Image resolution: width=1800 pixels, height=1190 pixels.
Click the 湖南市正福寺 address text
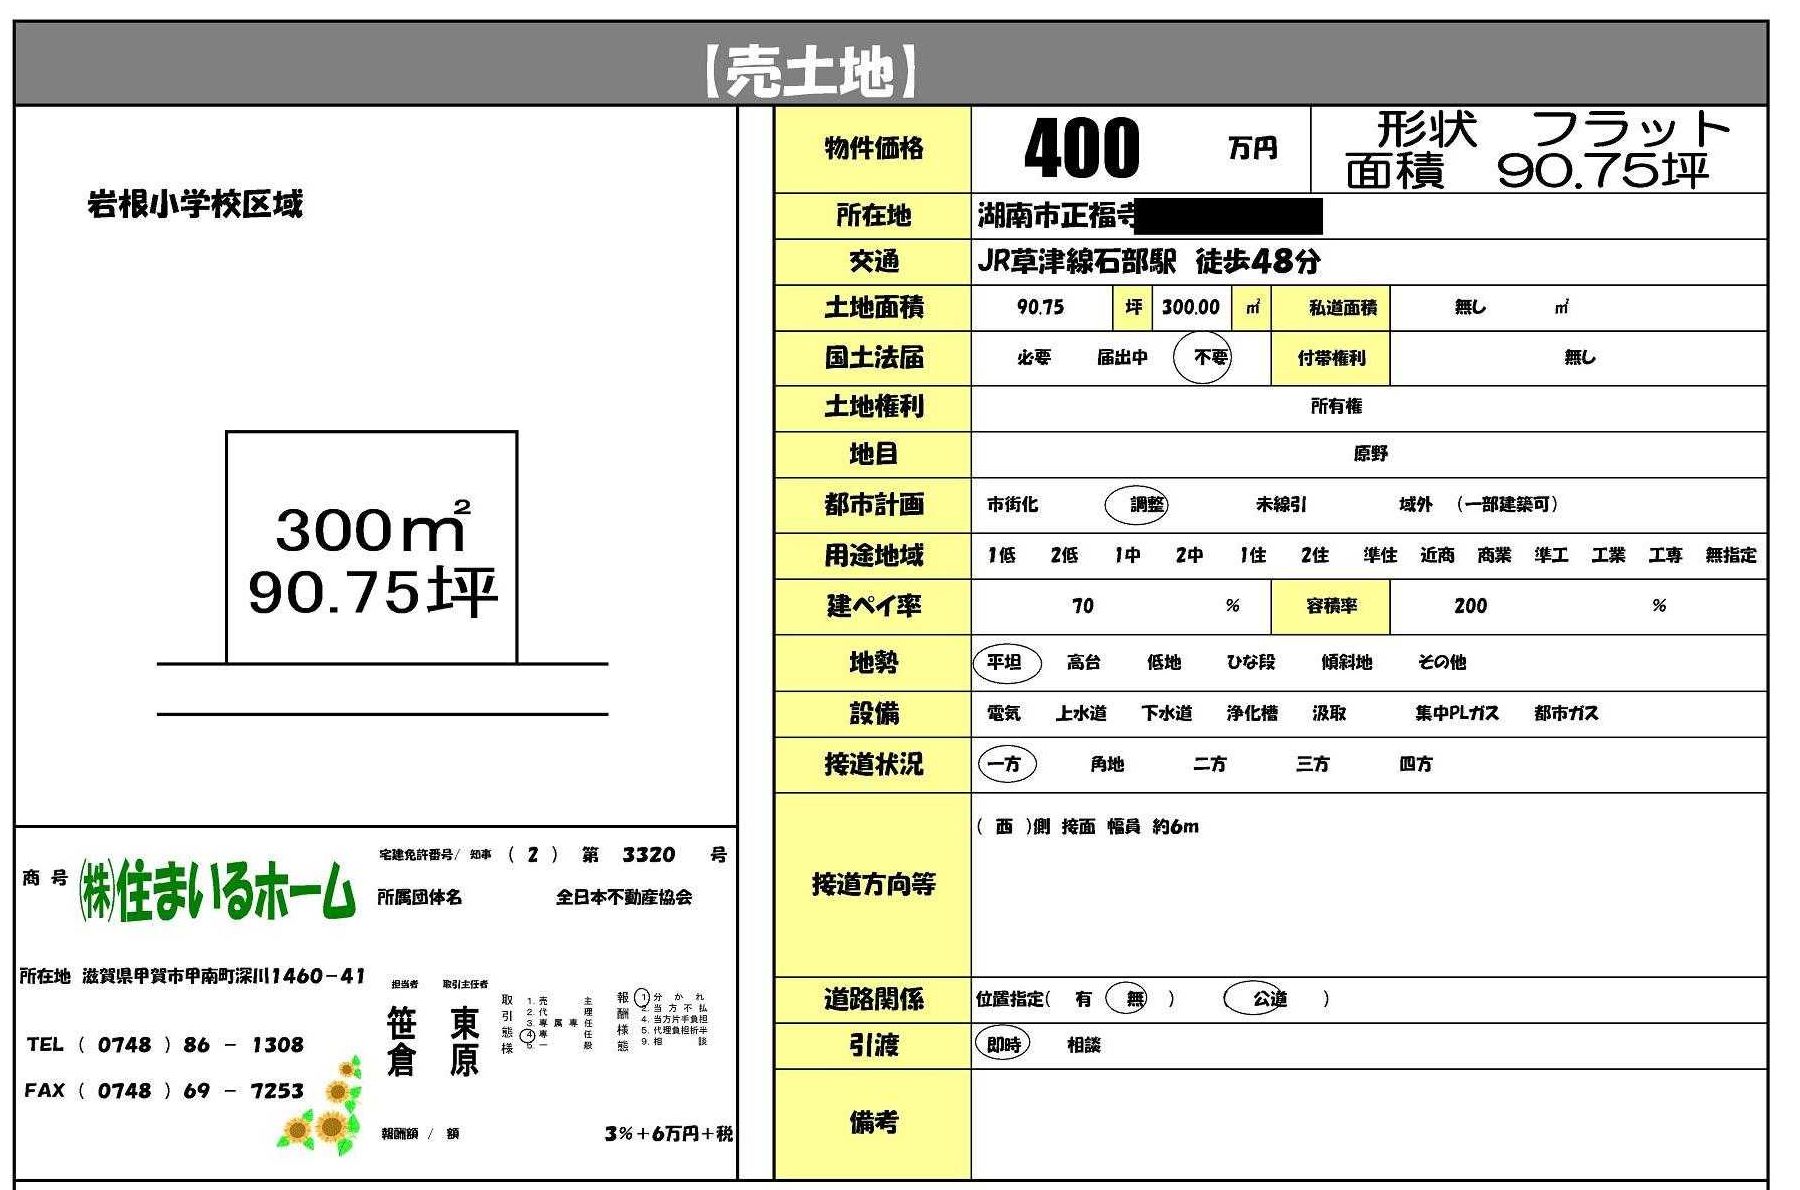(1056, 215)
